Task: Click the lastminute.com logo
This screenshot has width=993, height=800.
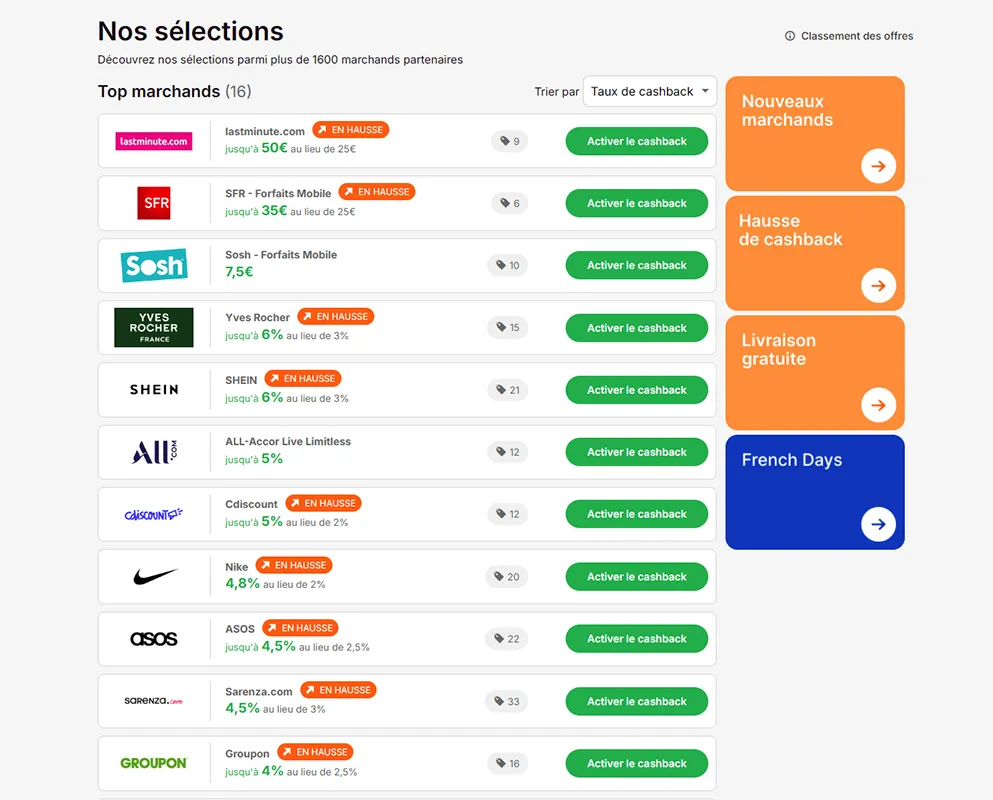Action: coord(153,141)
